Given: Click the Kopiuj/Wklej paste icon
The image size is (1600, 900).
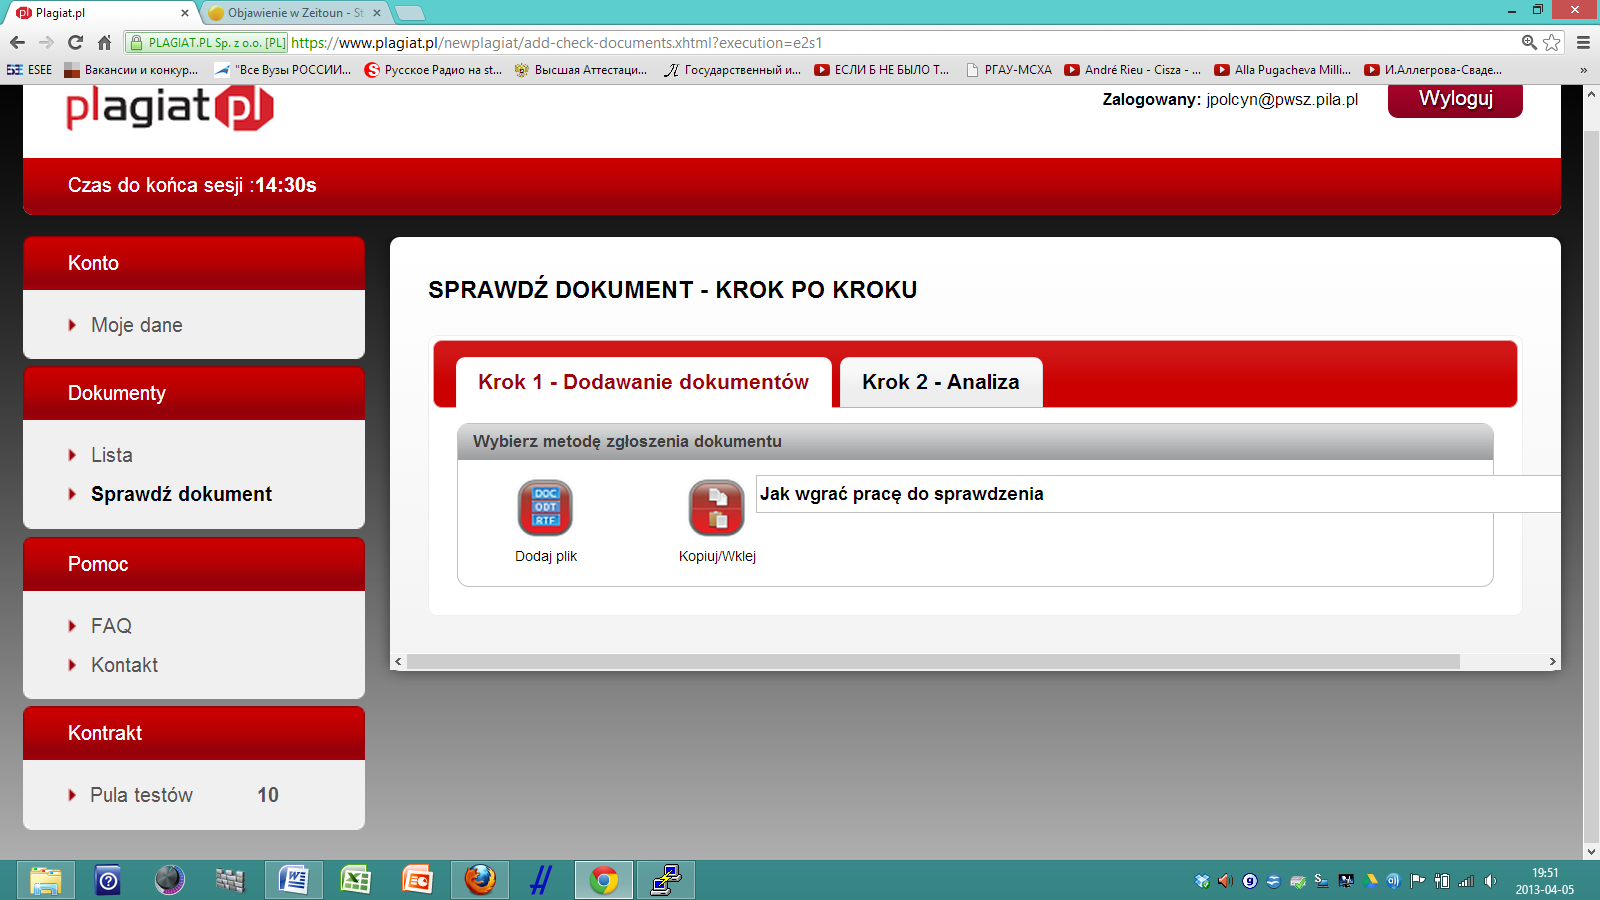Looking at the screenshot, I should coord(717,507).
